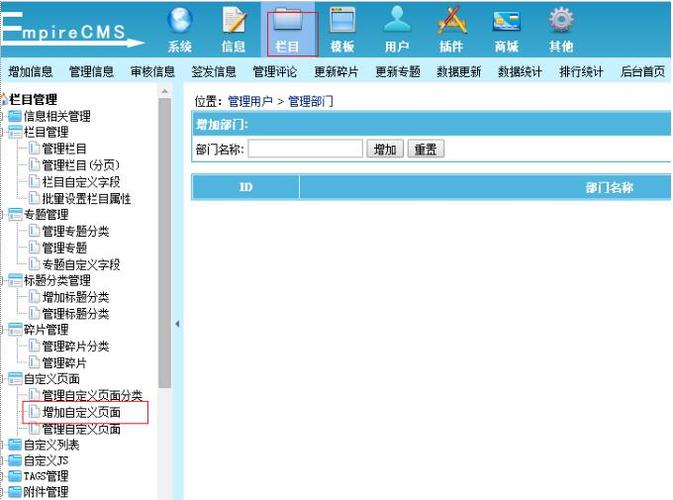
Task: Click the page icon beside 管理栏目
Action: [34, 148]
